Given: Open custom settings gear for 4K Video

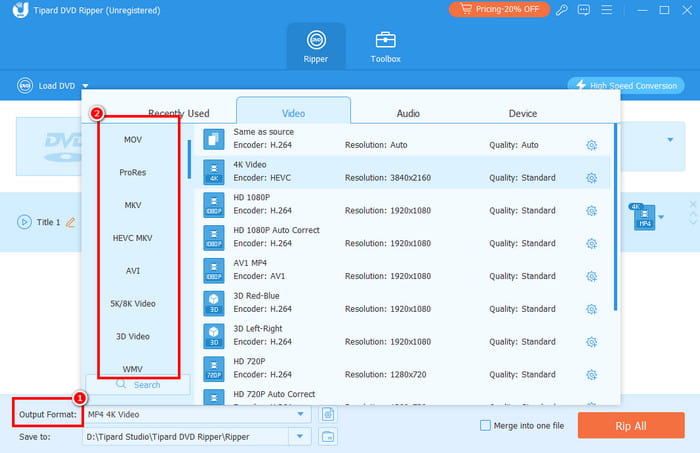Looking at the screenshot, I should click(x=591, y=178).
